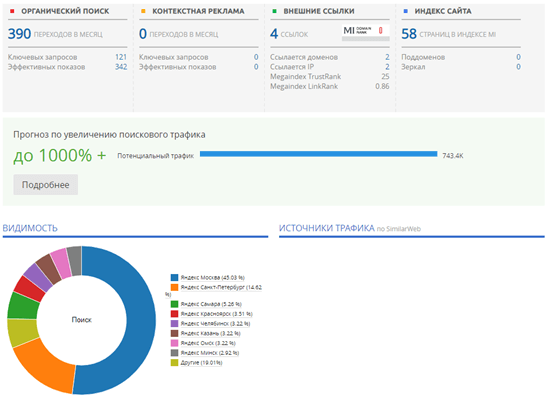Open the ИНДЕКС САЙТА section heading

click(443, 11)
